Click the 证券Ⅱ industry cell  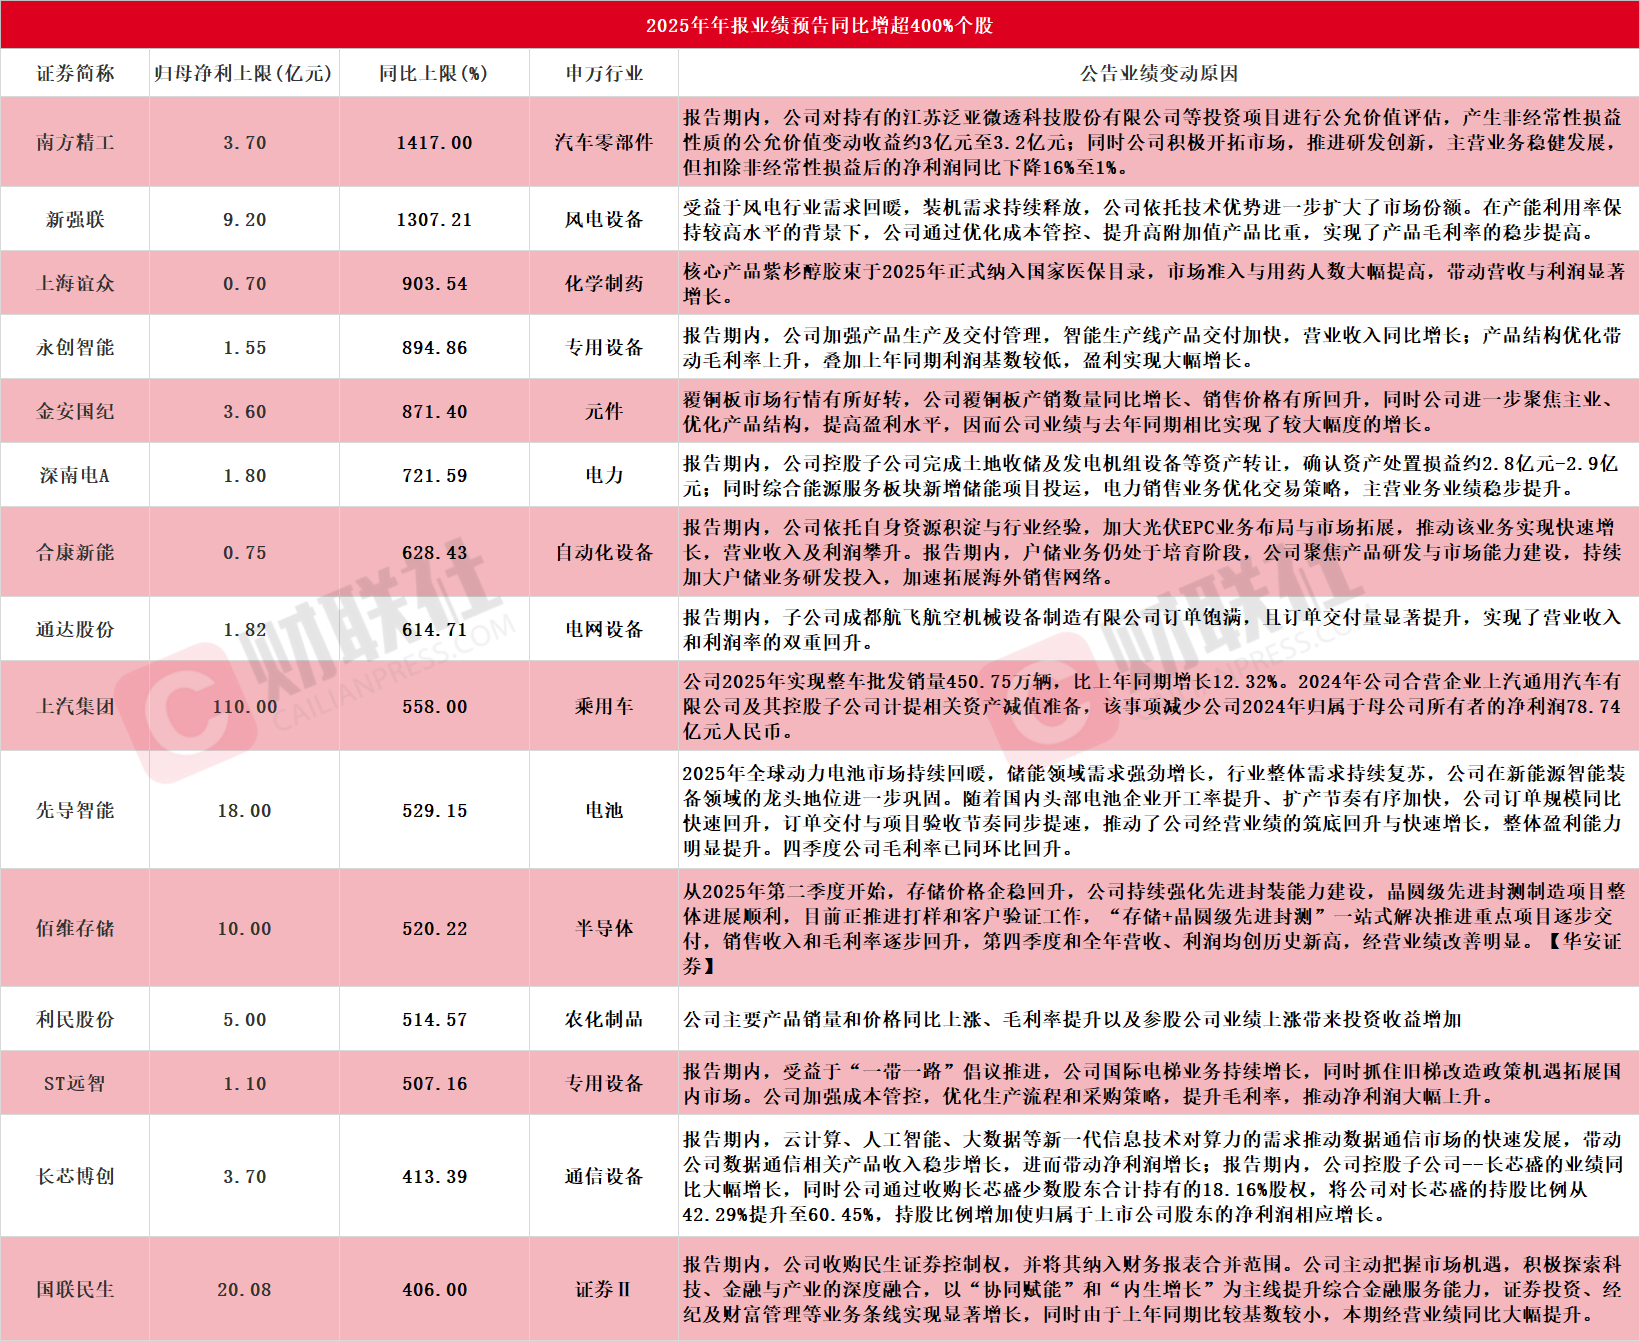[604, 1289]
